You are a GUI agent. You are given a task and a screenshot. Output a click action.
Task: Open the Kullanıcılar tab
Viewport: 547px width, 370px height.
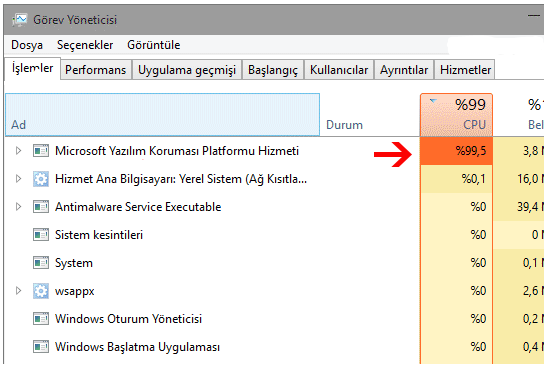point(339,70)
